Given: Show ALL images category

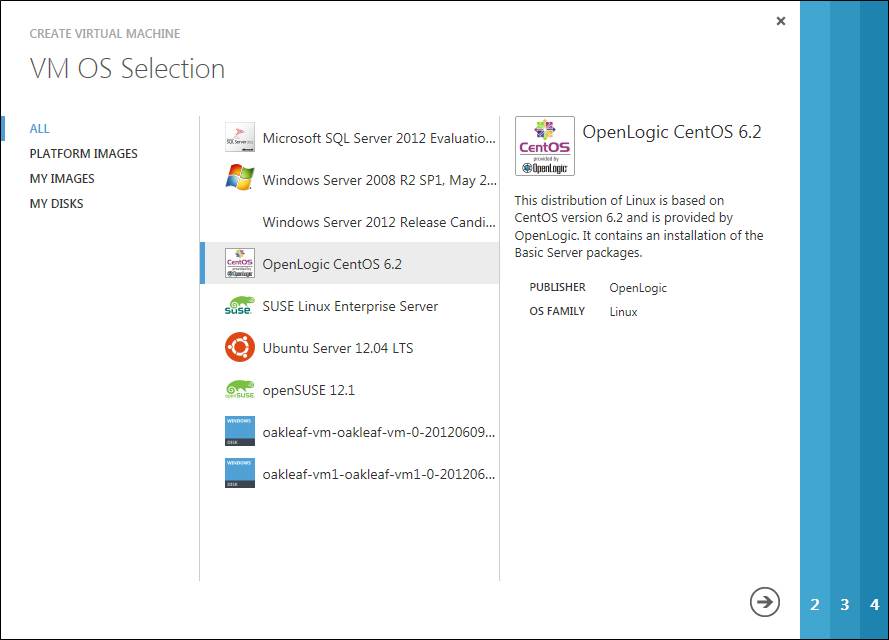Looking at the screenshot, I should tap(40, 129).
